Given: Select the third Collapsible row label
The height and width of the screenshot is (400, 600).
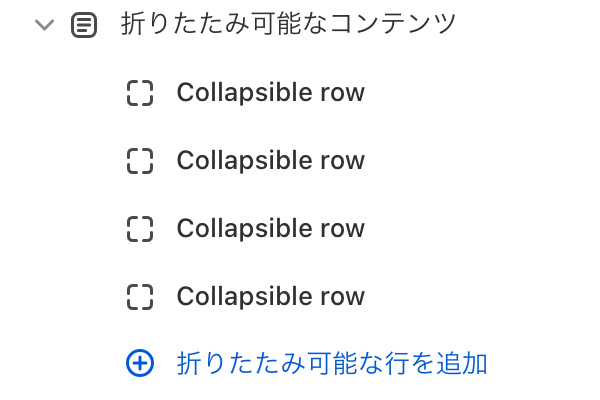Looking at the screenshot, I should coord(270,229).
